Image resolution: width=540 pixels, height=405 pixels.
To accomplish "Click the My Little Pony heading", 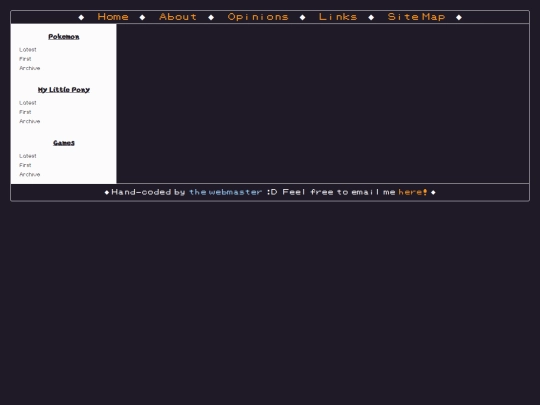I will [64, 90].
